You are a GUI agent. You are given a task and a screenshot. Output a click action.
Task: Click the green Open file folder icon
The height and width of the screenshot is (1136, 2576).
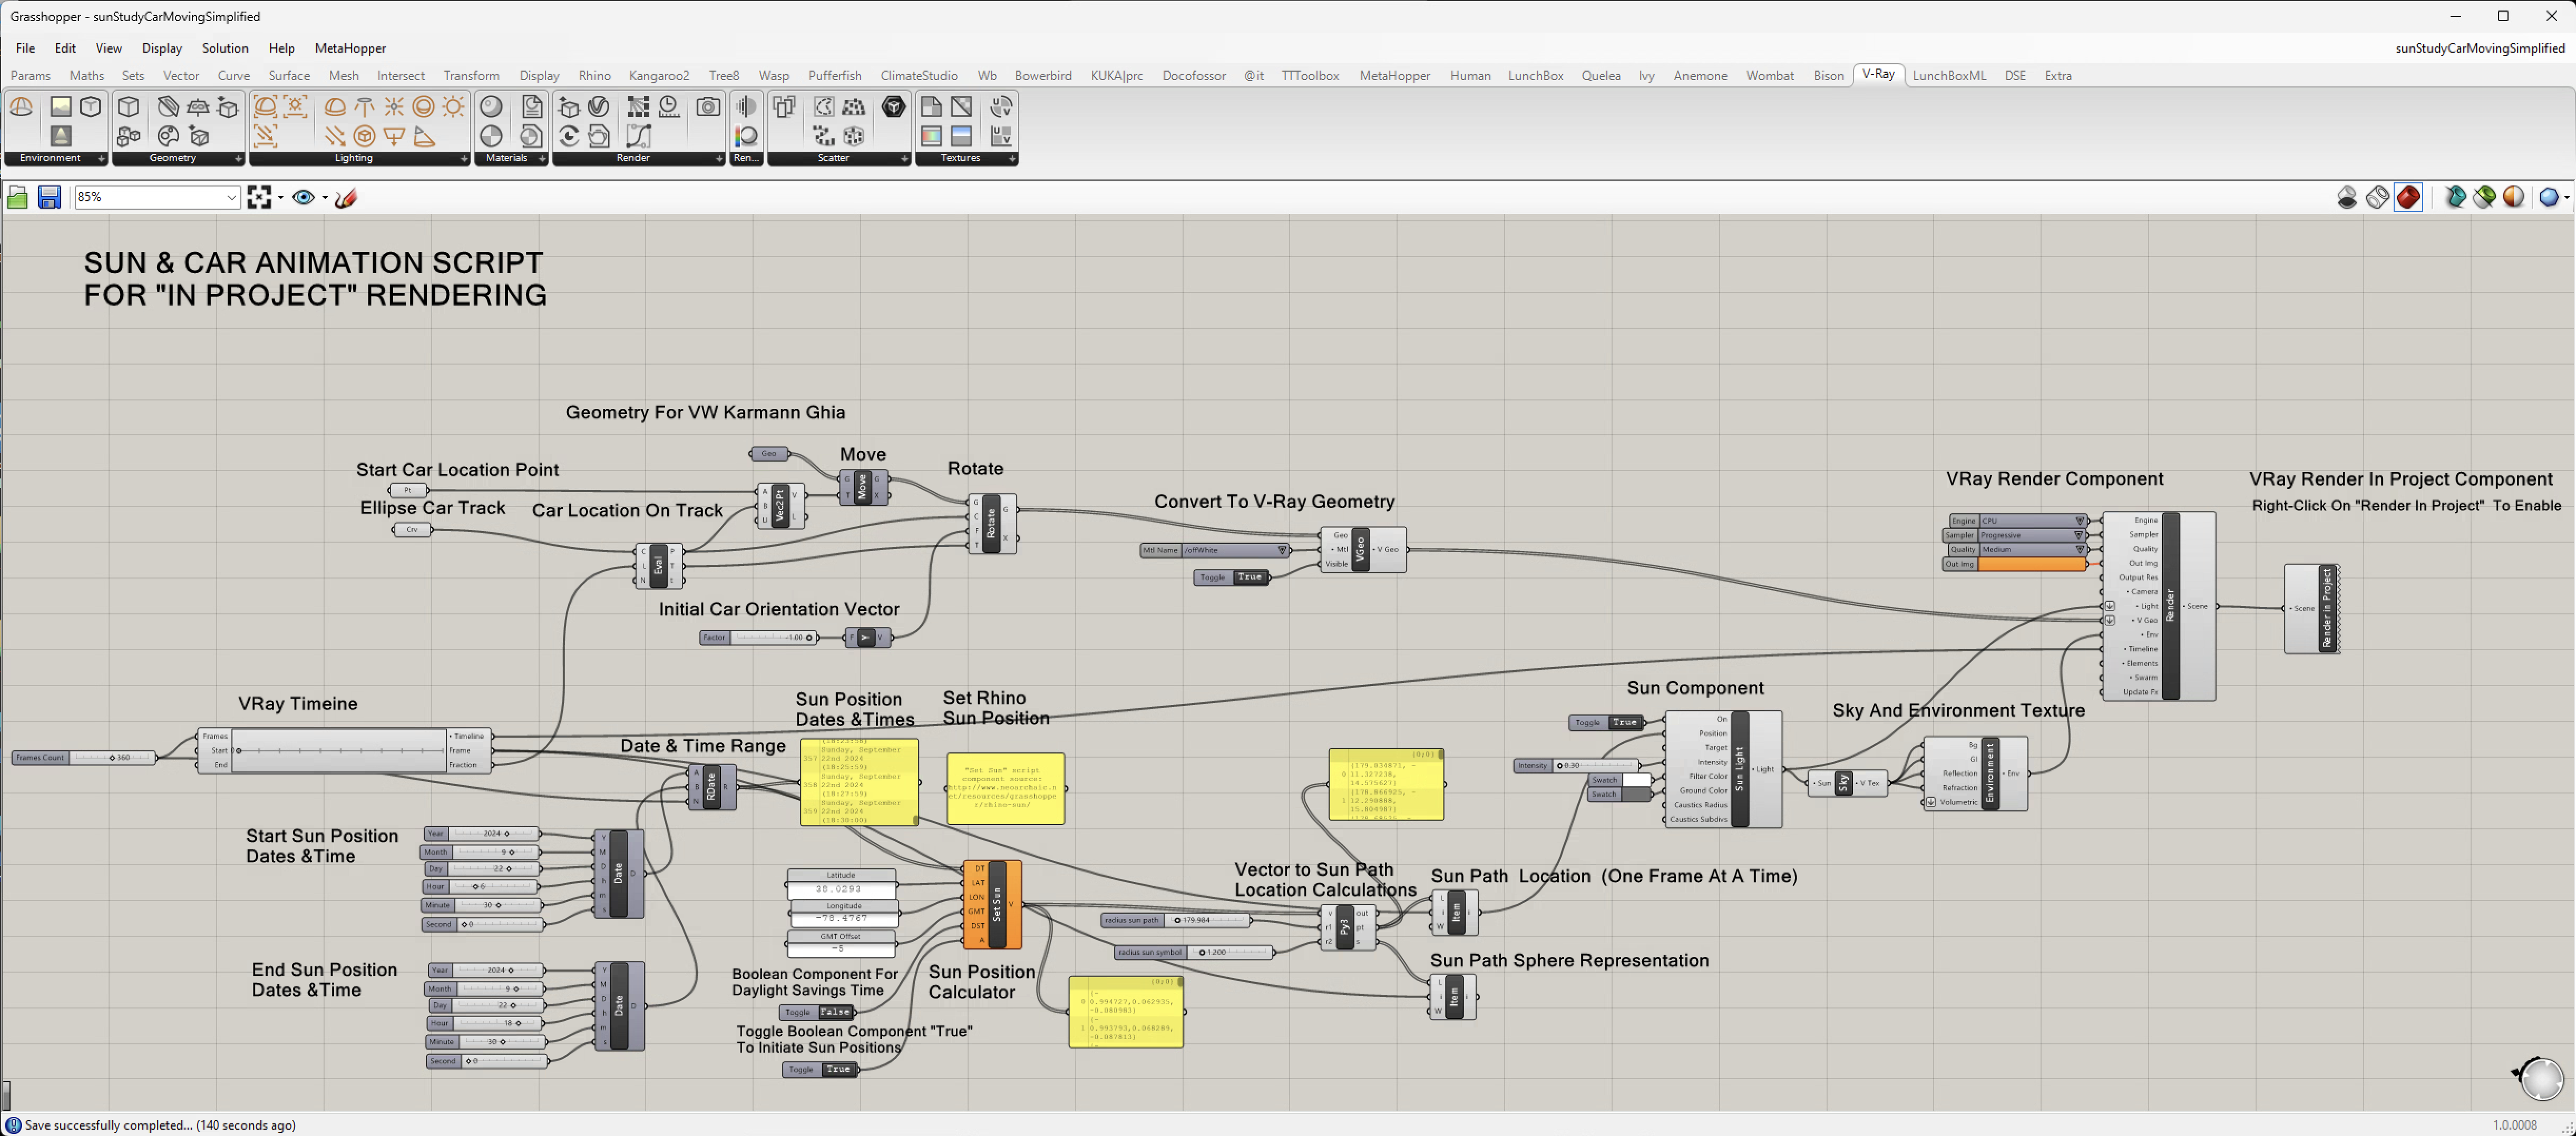[18, 197]
